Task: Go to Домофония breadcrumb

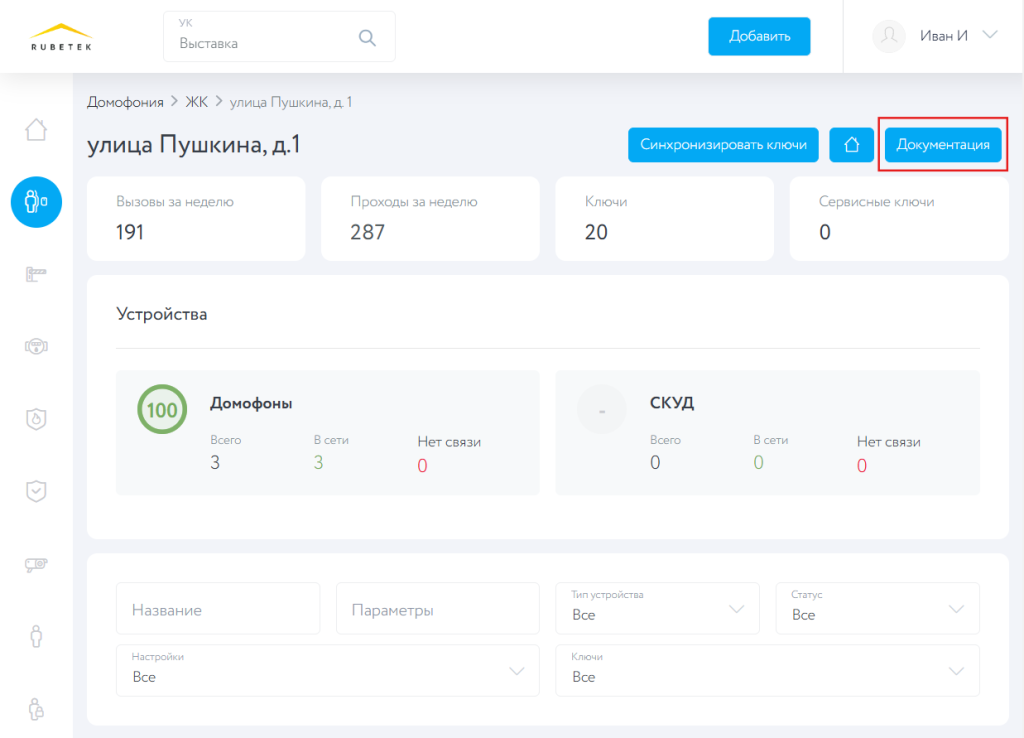Action: (x=125, y=102)
